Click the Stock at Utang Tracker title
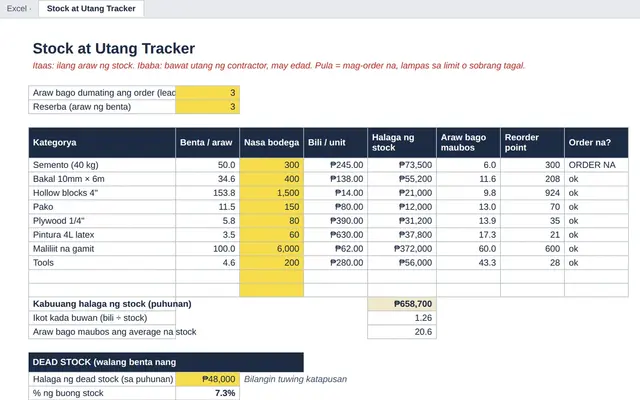The width and height of the screenshot is (640, 400). tap(114, 48)
